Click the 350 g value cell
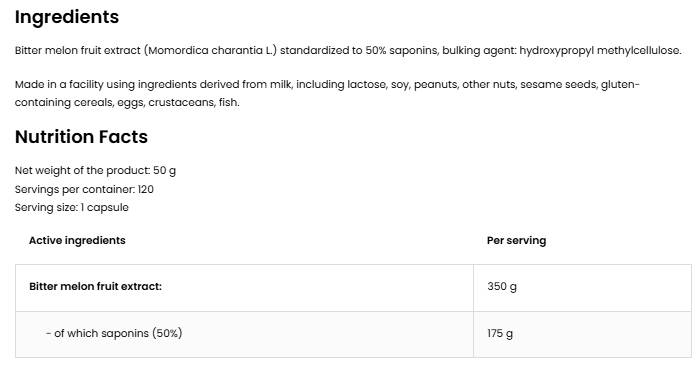The image size is (700, 368). point(582,288)
